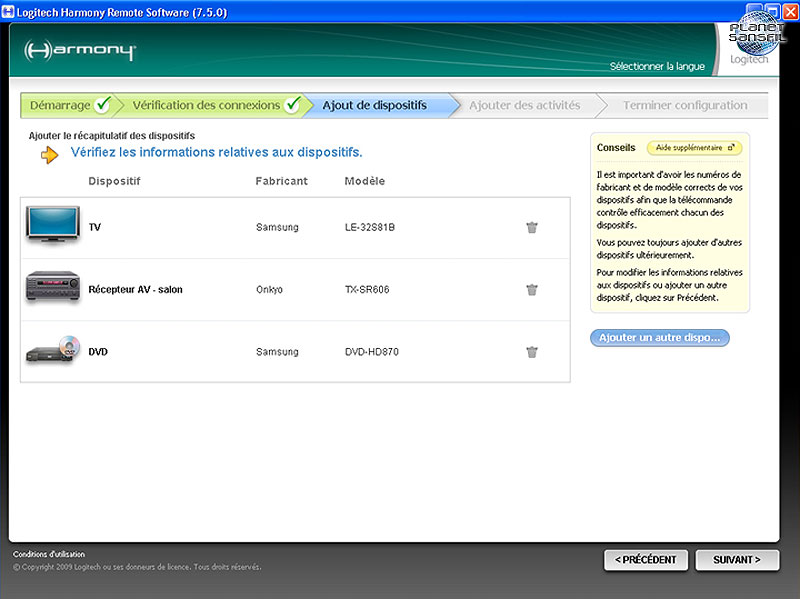Click the AV receiver device image
This screenshot has width=800, height=599.
53,286
